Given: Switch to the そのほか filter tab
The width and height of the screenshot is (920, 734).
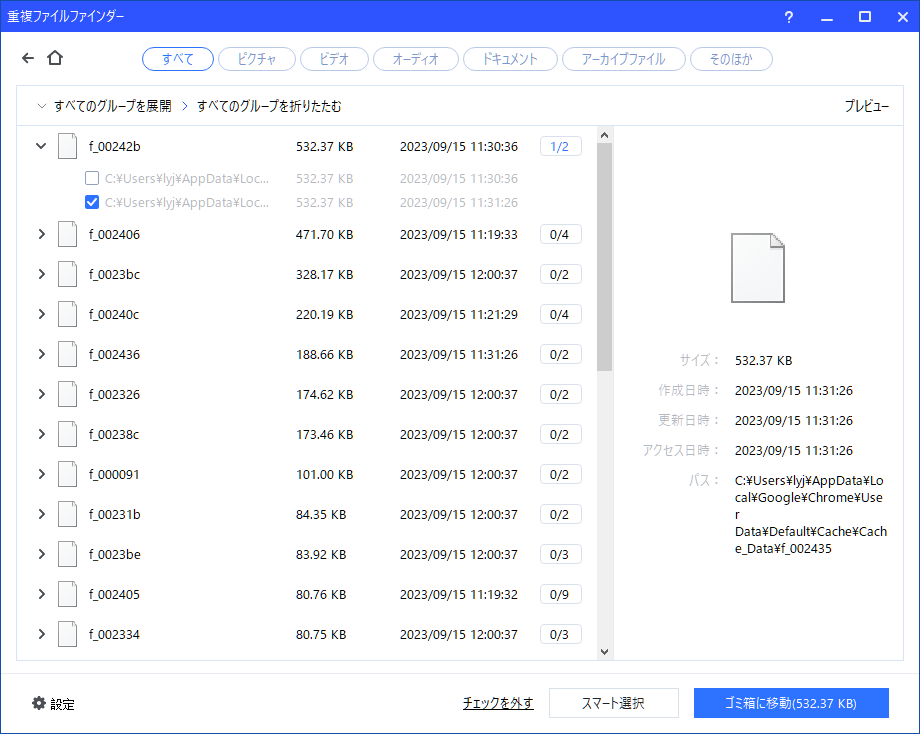Looking at the screenshot, I should [x=731, y=59].
